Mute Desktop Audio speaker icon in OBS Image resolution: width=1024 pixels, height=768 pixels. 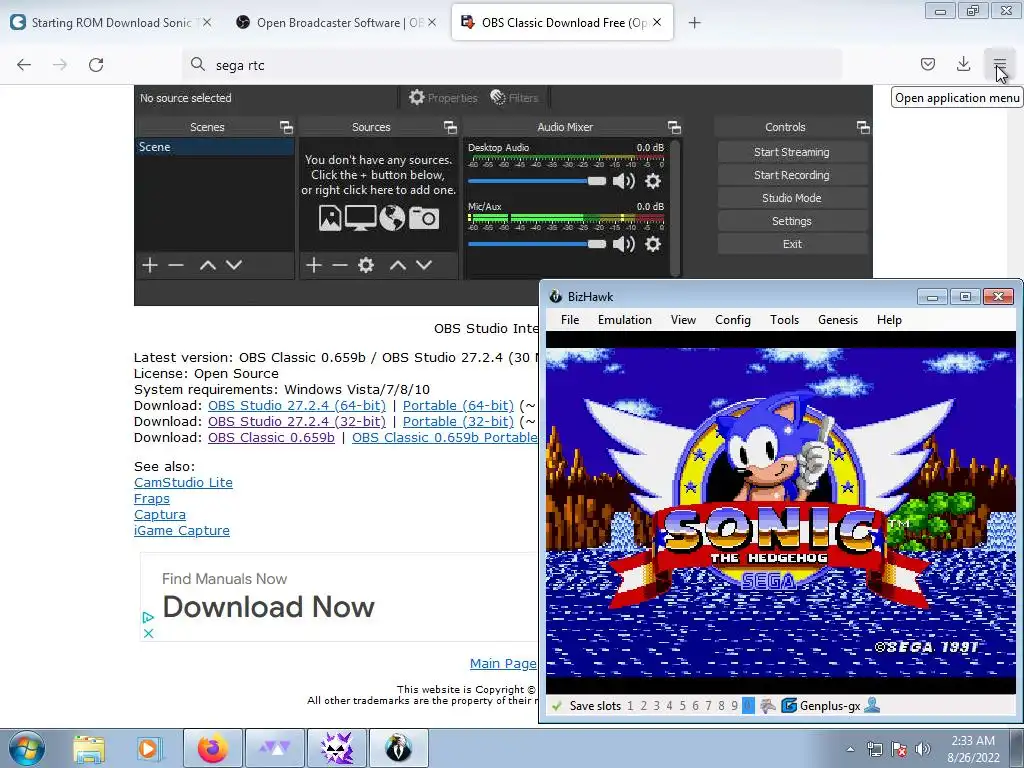(x=624, y=181)
